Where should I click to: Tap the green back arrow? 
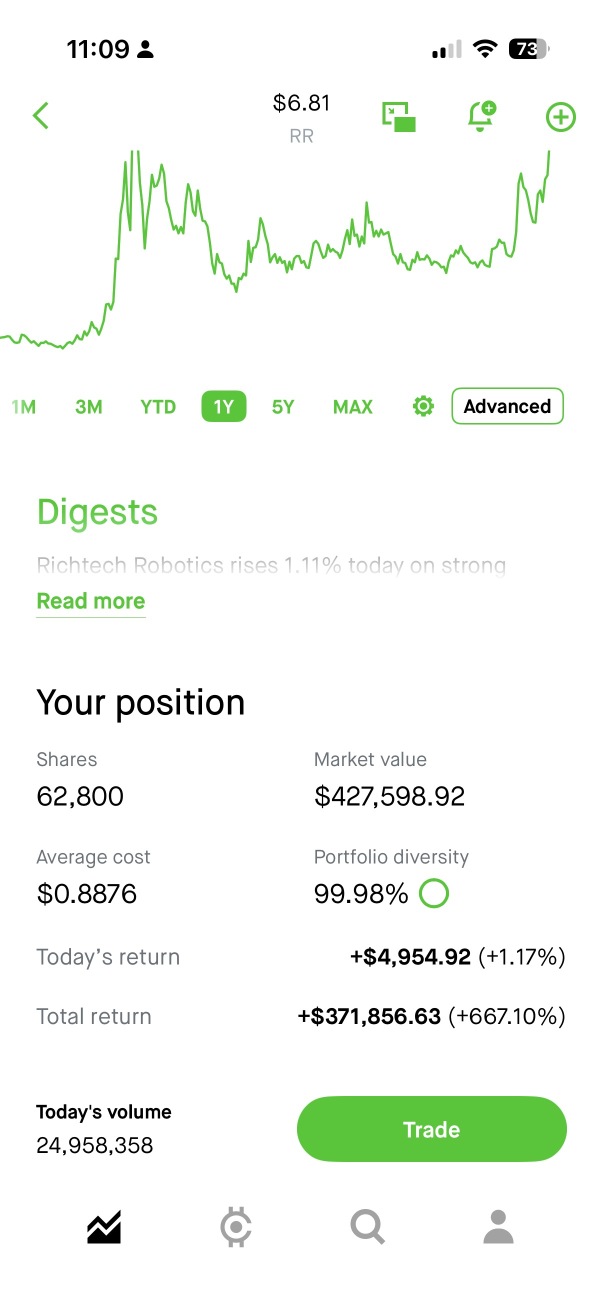(x=41, y=116)
